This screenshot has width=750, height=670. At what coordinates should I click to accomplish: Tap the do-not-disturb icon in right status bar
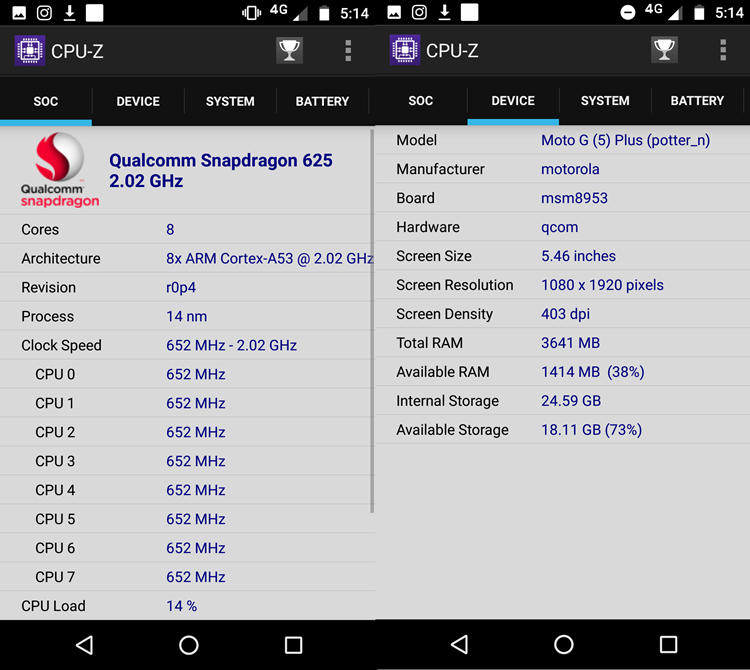click(x=628, y=12)
